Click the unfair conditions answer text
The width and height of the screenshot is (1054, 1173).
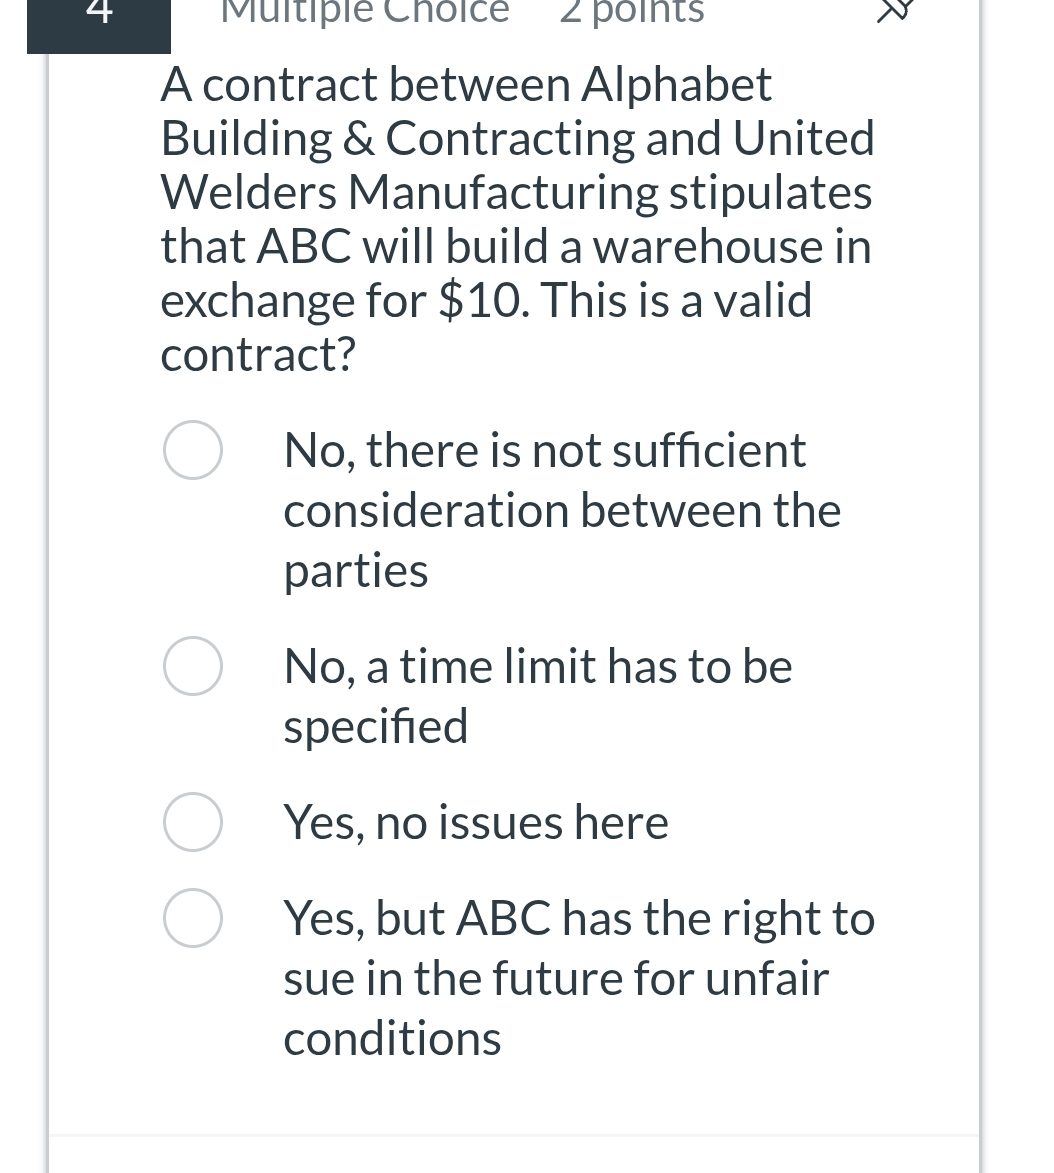pos(579,977)
